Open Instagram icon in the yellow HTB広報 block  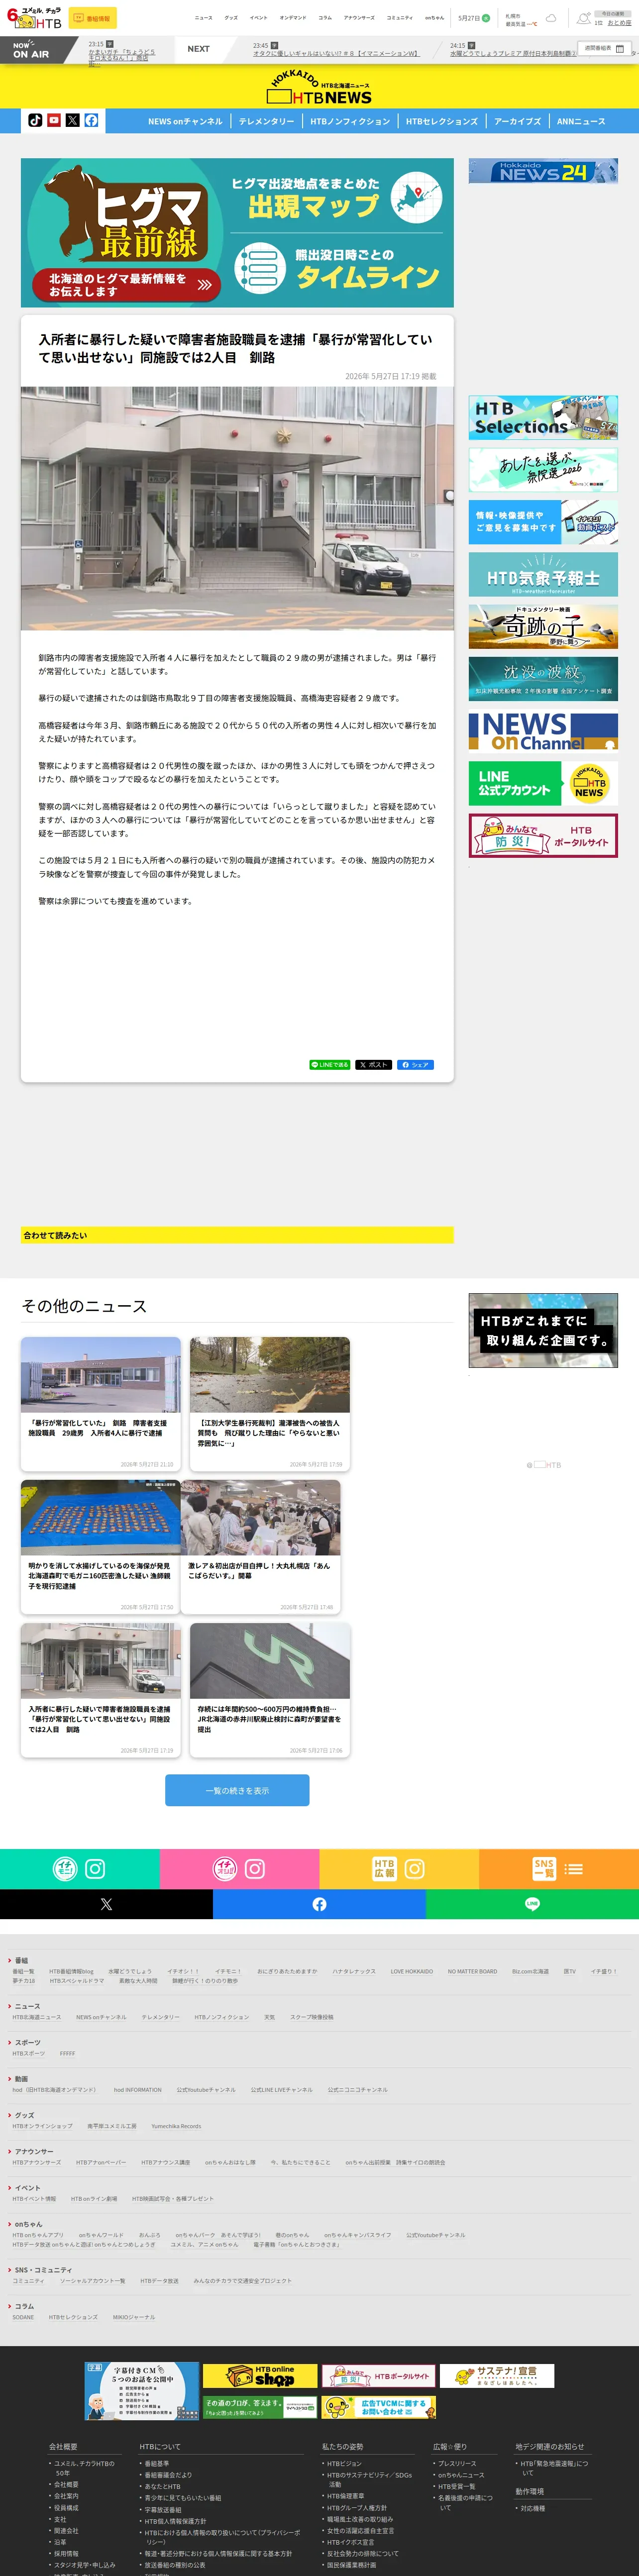(x=415, y=1868)
